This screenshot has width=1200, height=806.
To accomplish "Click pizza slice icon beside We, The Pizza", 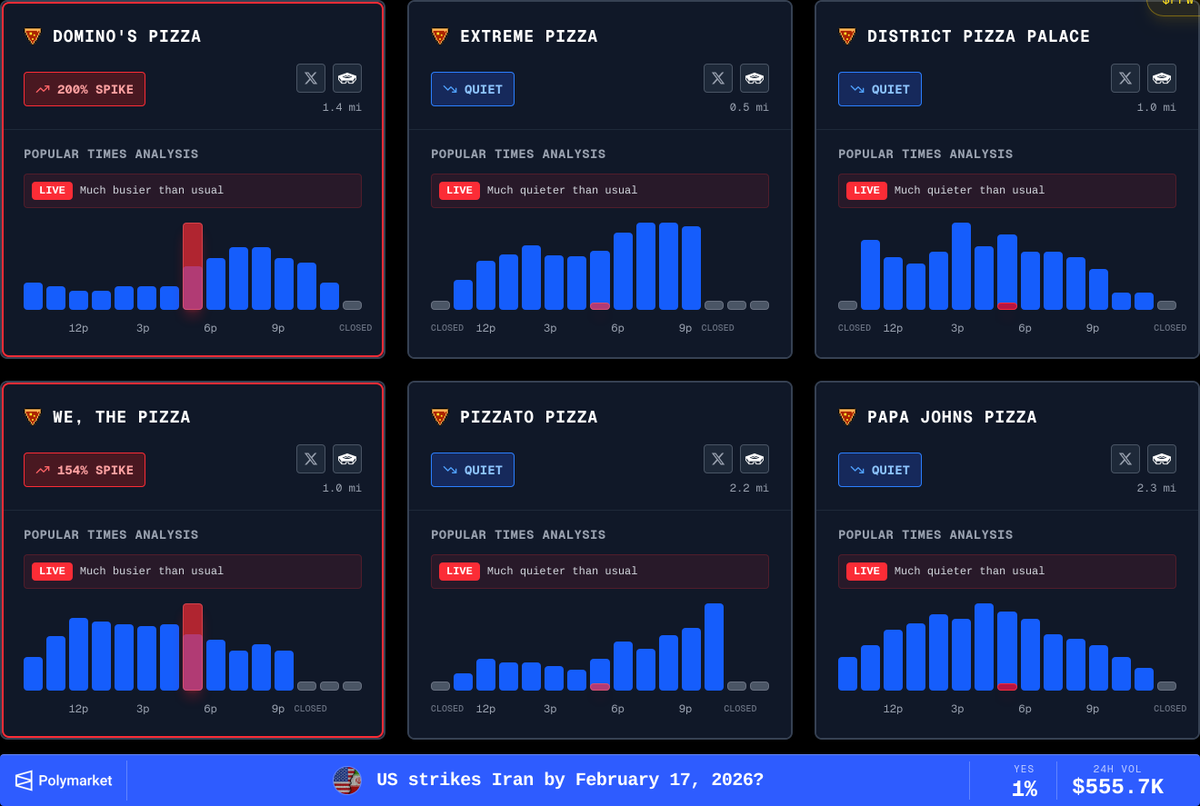I will [x=33, y=417].
